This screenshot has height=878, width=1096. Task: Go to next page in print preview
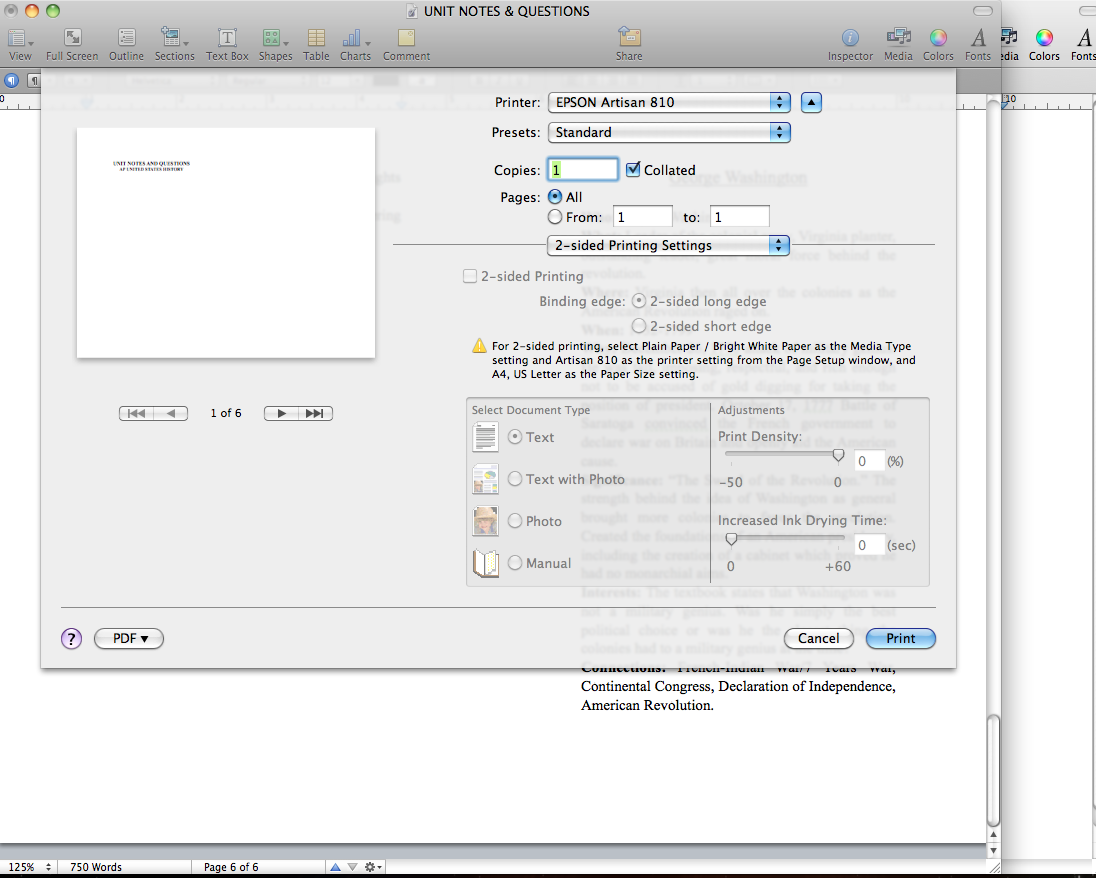pyautogui.click(x=281, y=413)
